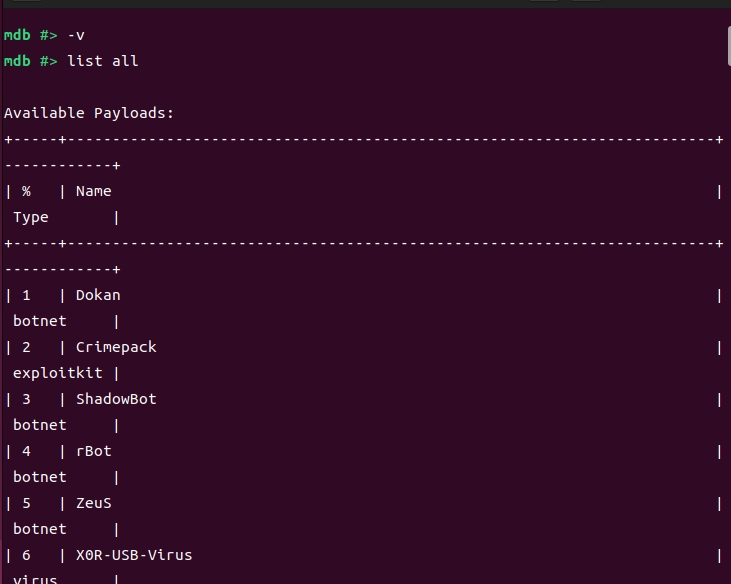
Task: Click the 'botnet' type under ShadowBot
Action: point(40,425)
